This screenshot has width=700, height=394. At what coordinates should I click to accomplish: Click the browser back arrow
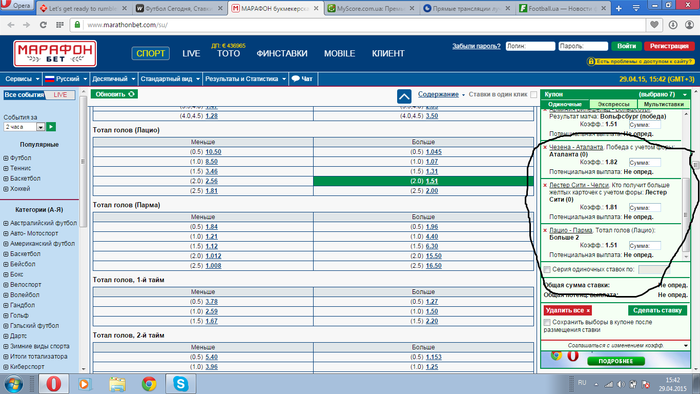click(11, 25)
